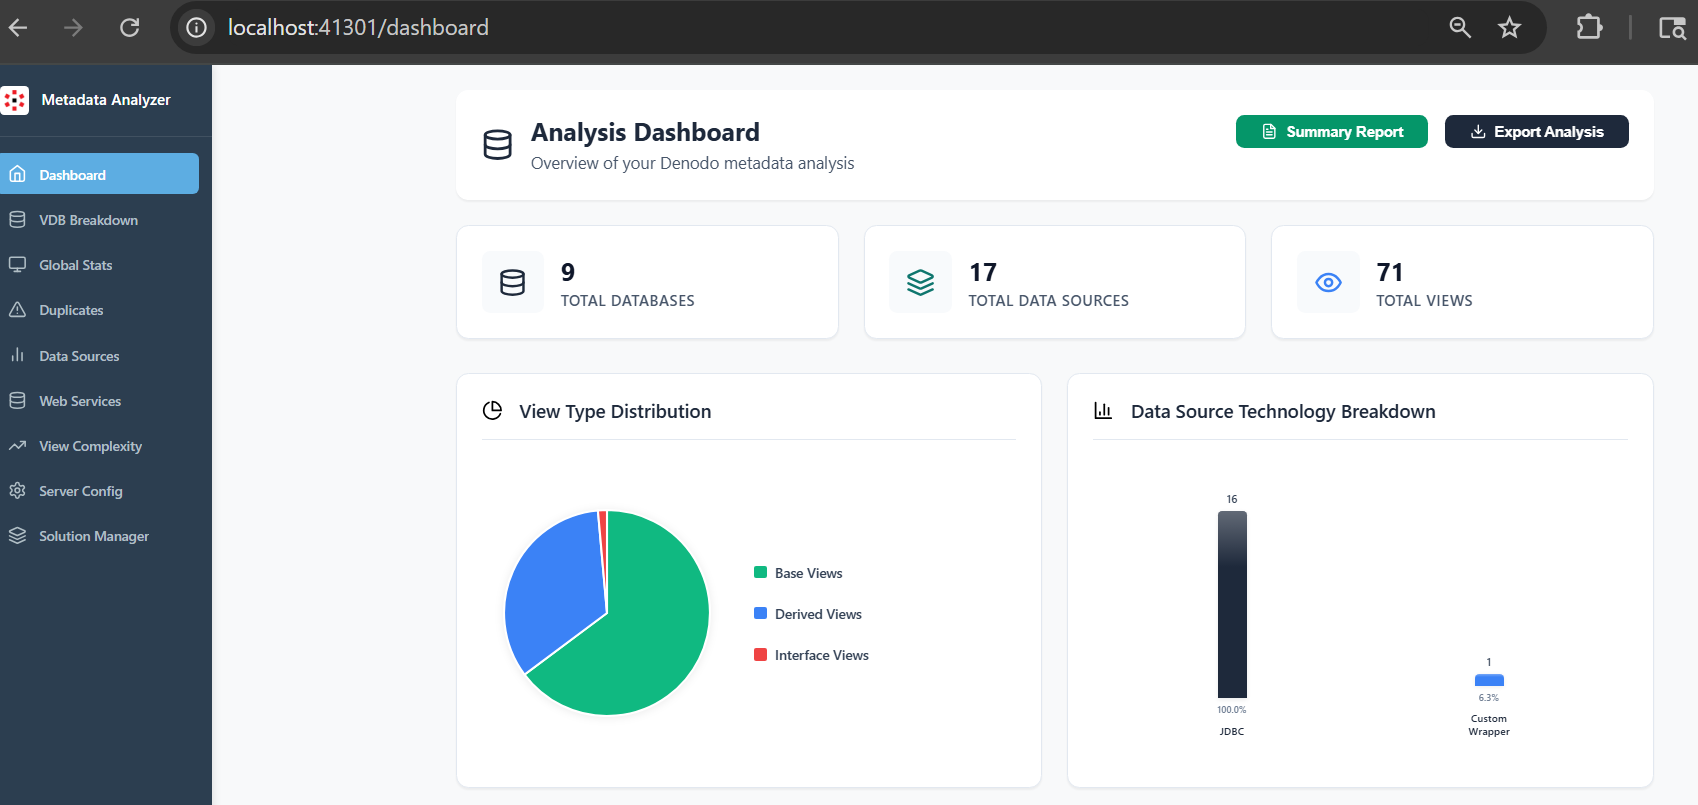The height and width of the screenshot is (805, 1698).
Task: Click the 'Interface Views' legend label
Action: click(822, 655)
